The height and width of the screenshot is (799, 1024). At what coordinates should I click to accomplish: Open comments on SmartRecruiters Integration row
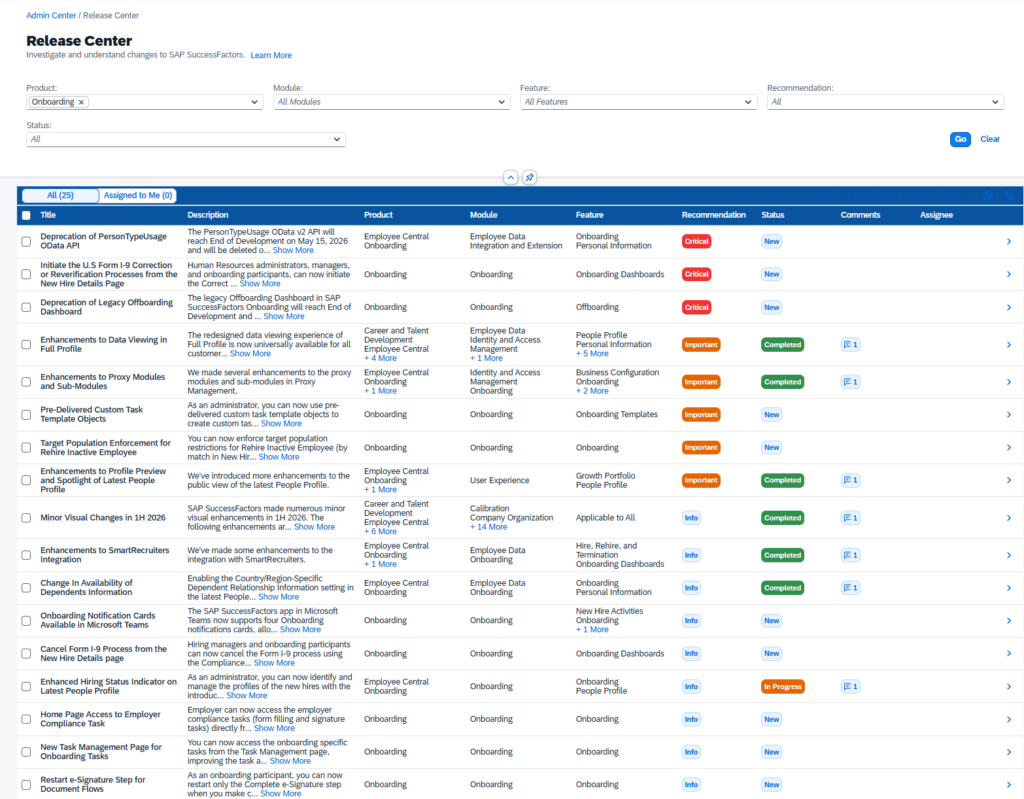pyautogui.click(x=850, y=555)
